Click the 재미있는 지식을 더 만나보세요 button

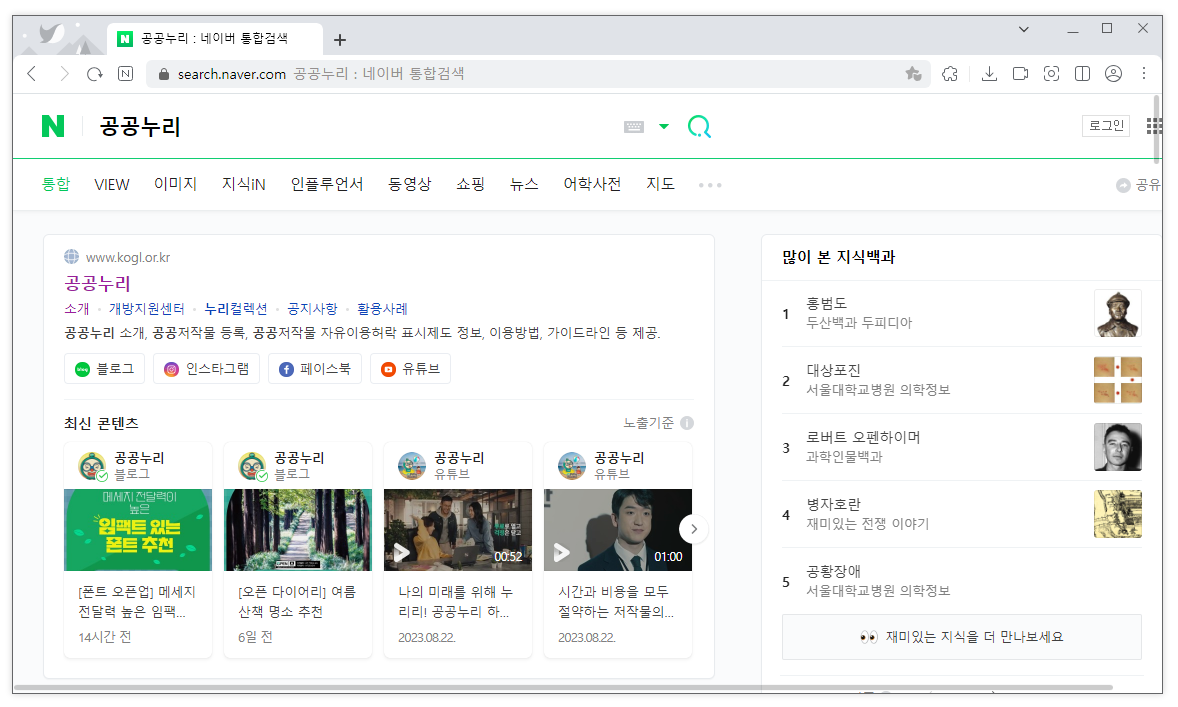(962, 636)
